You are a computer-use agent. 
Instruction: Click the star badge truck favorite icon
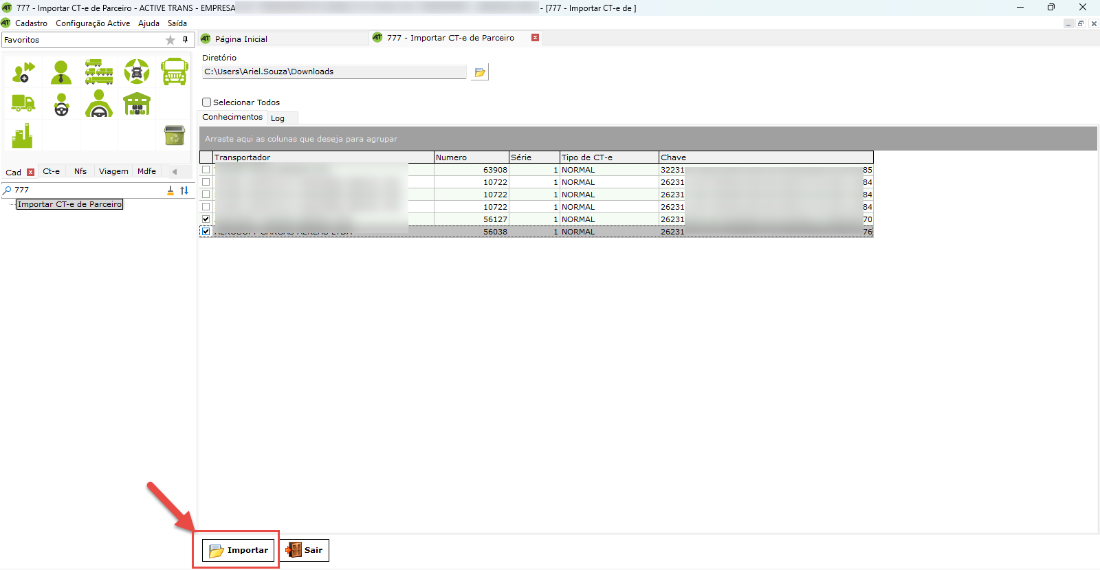point(137,72)
